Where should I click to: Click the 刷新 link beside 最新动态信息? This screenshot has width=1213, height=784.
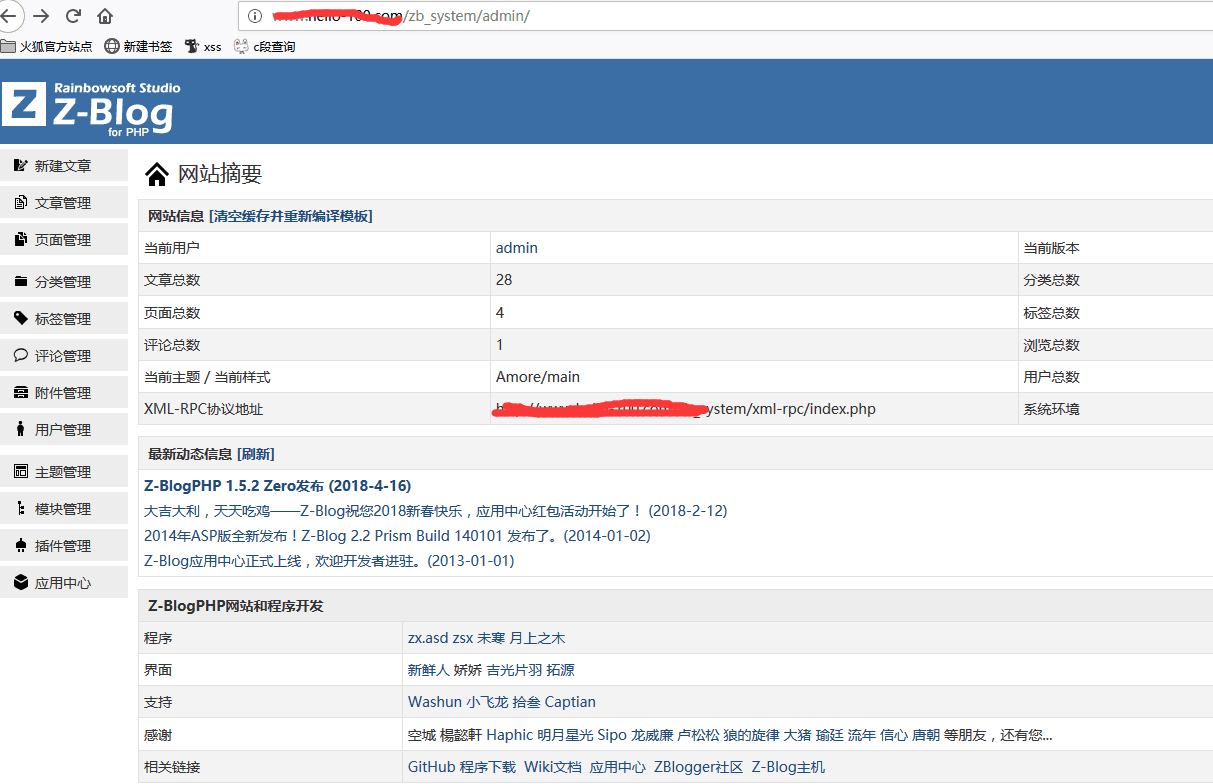point(255,454)
